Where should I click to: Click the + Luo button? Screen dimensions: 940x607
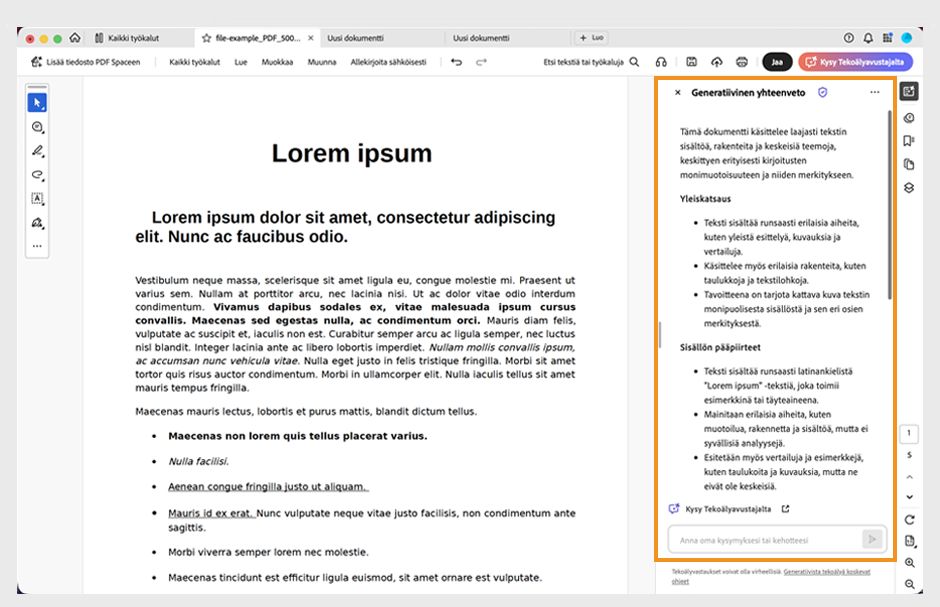pyautogui.click(x=591, y=38)
